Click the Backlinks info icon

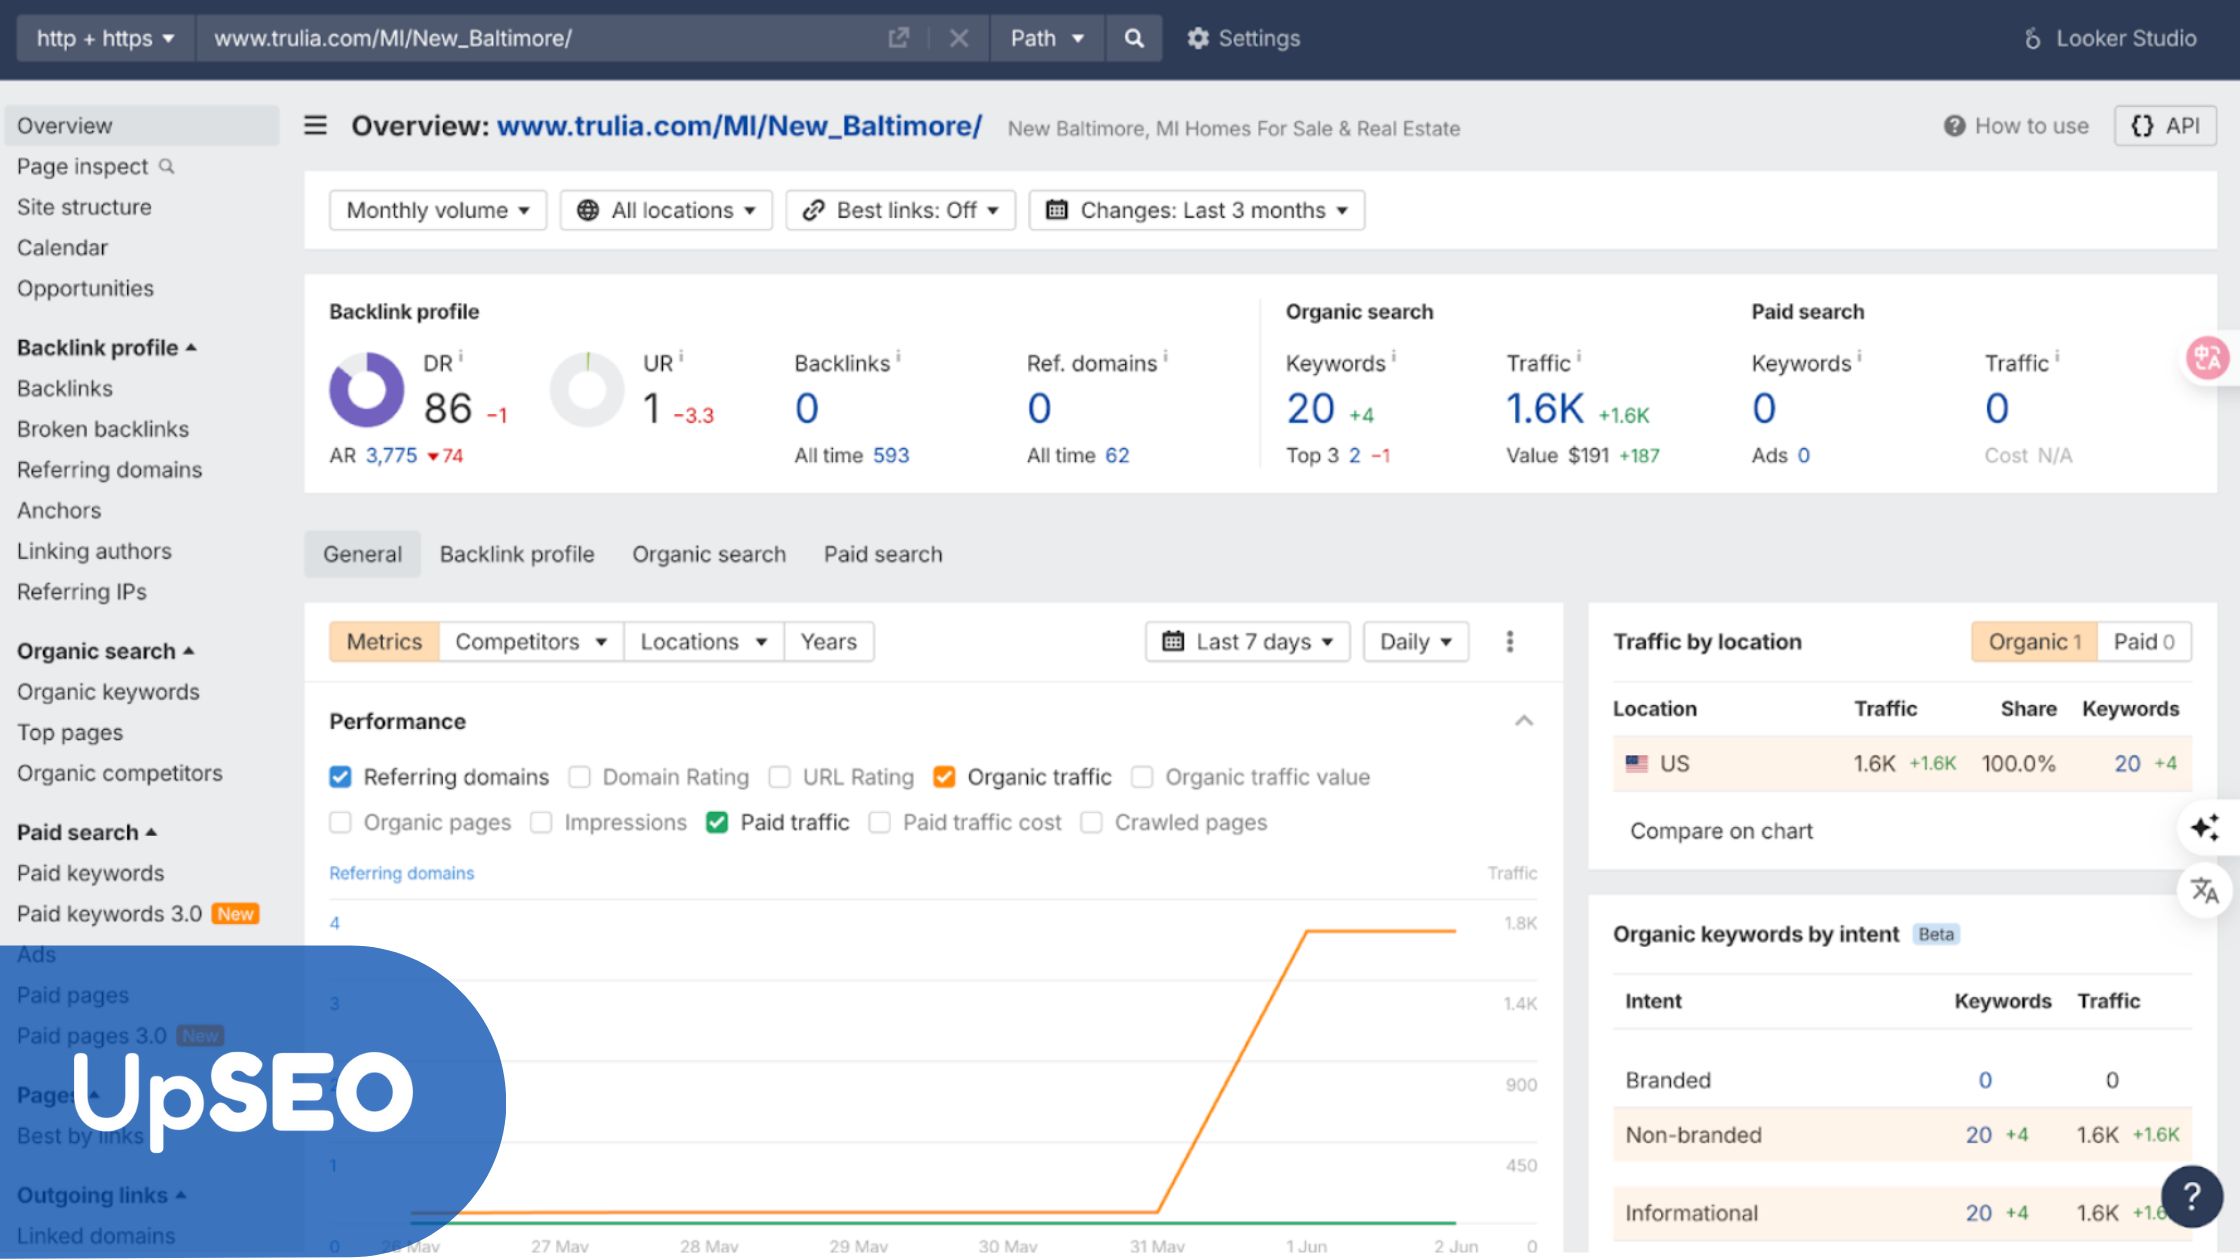pyautogui.click(x=898, y=355)
